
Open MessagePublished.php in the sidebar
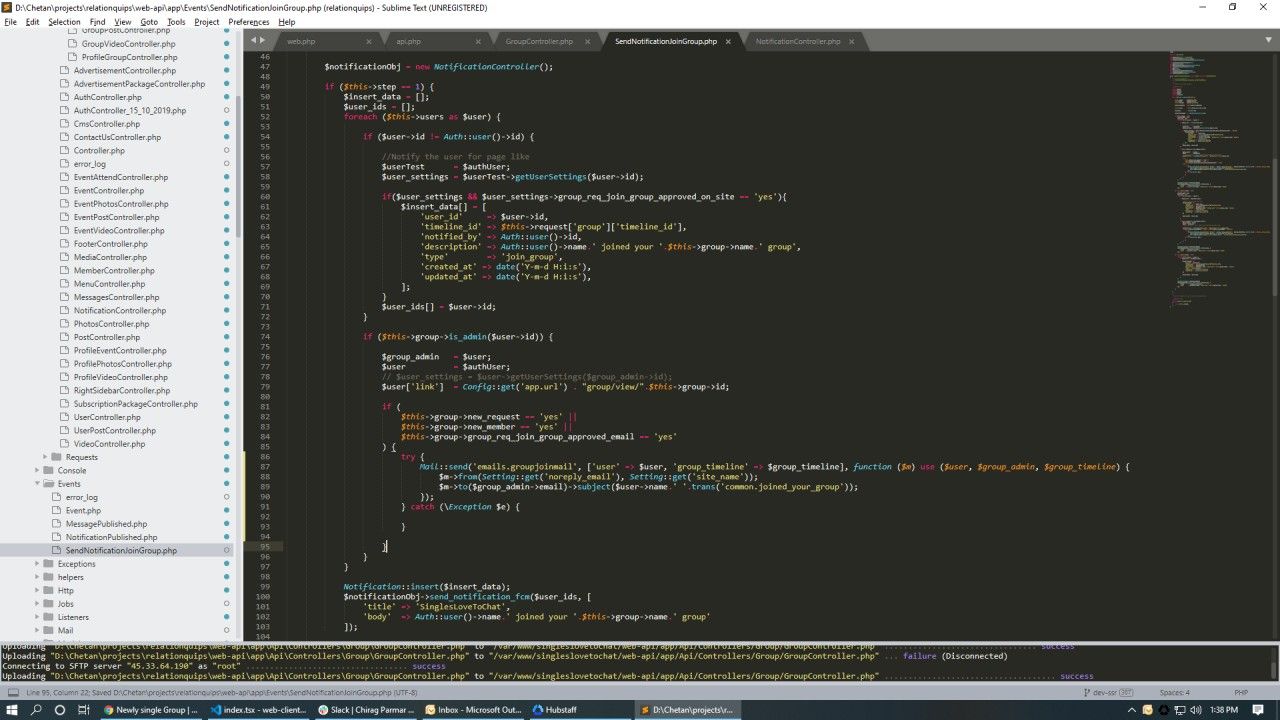point(106,524)
